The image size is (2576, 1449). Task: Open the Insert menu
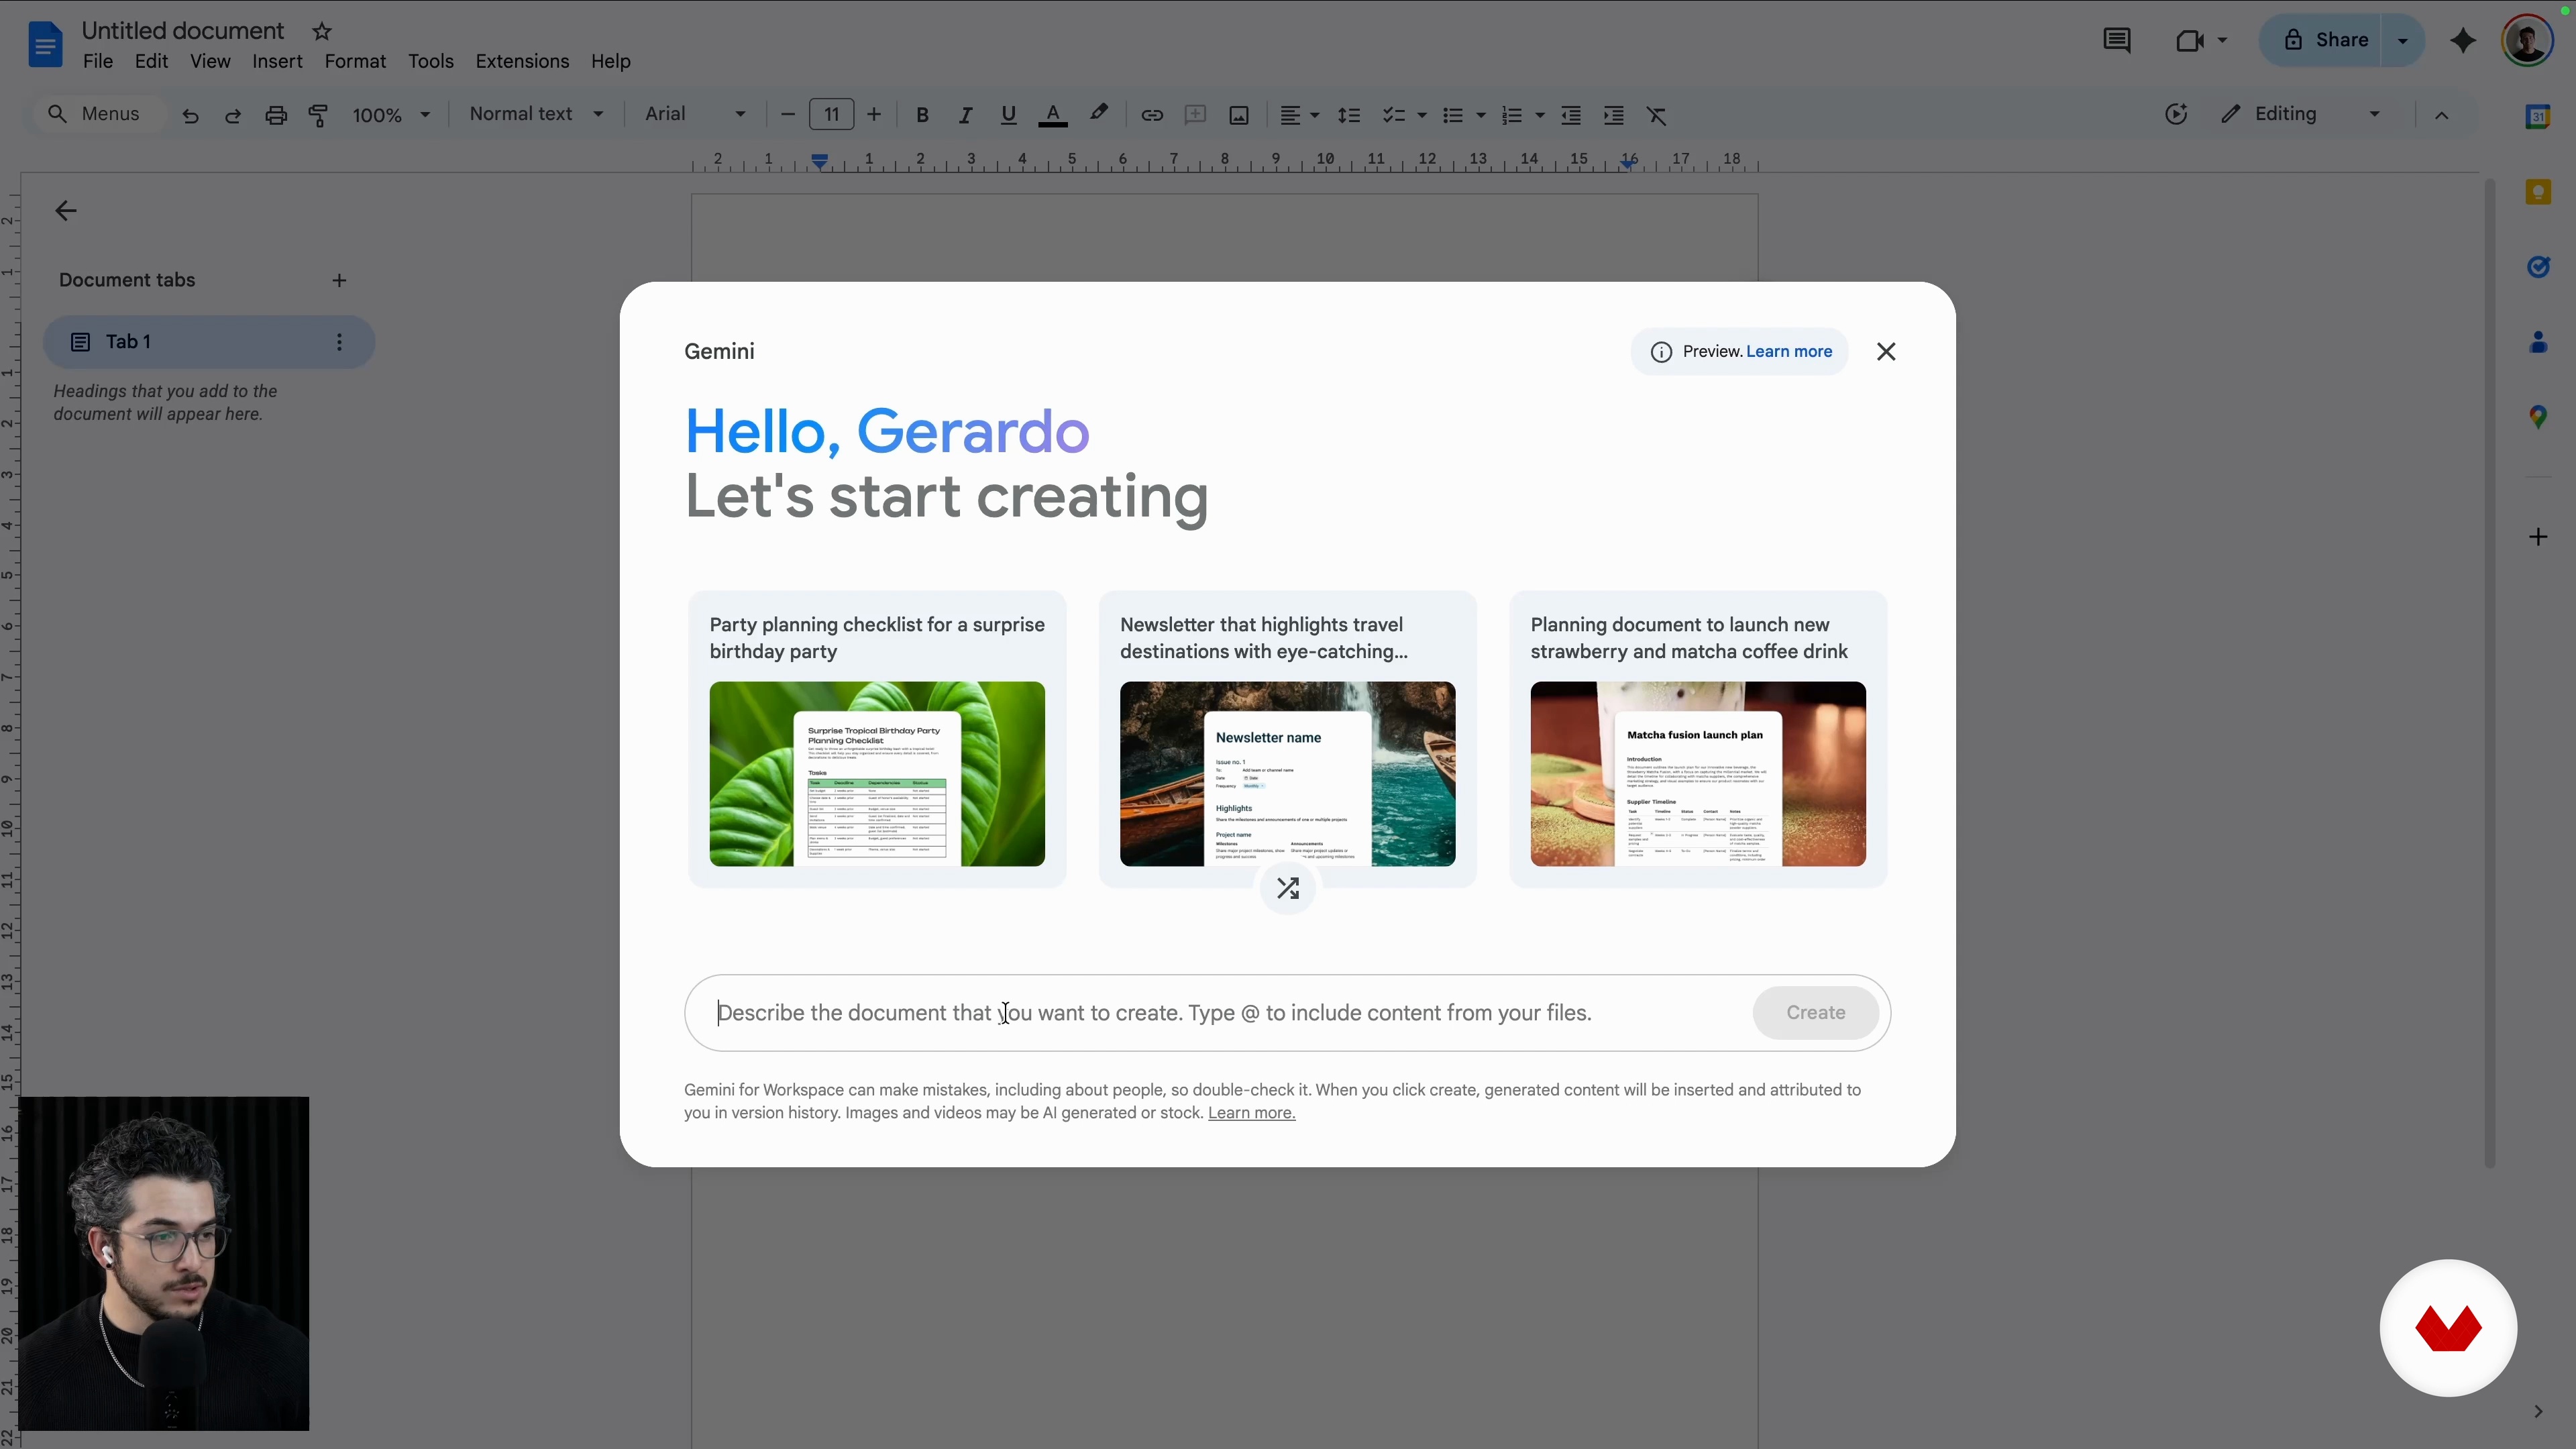277,62
